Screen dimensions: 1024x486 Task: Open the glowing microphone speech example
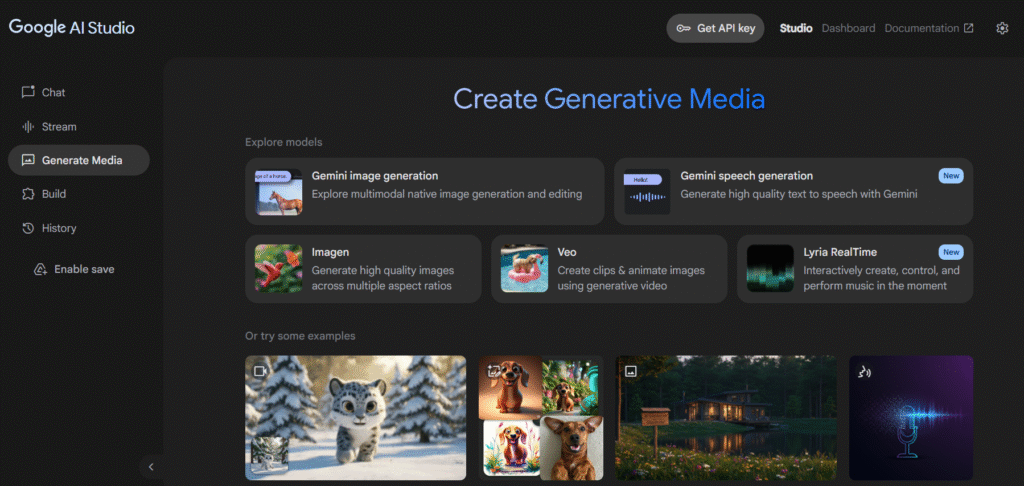[x=911, y=418]
